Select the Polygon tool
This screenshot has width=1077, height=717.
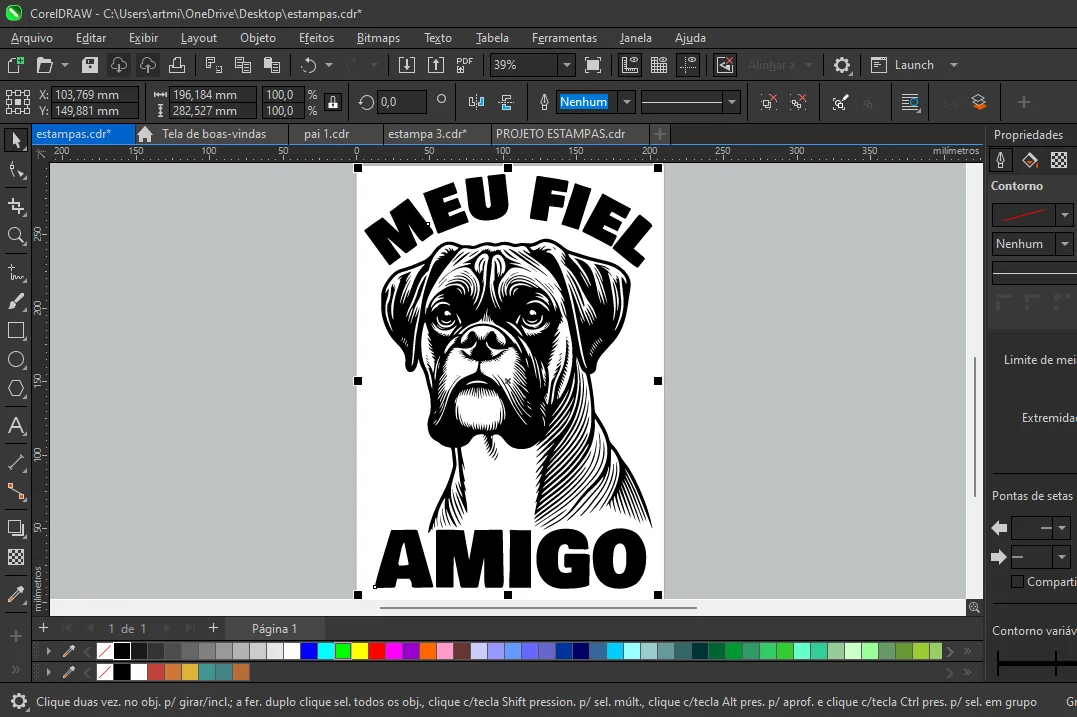[16, 389]
